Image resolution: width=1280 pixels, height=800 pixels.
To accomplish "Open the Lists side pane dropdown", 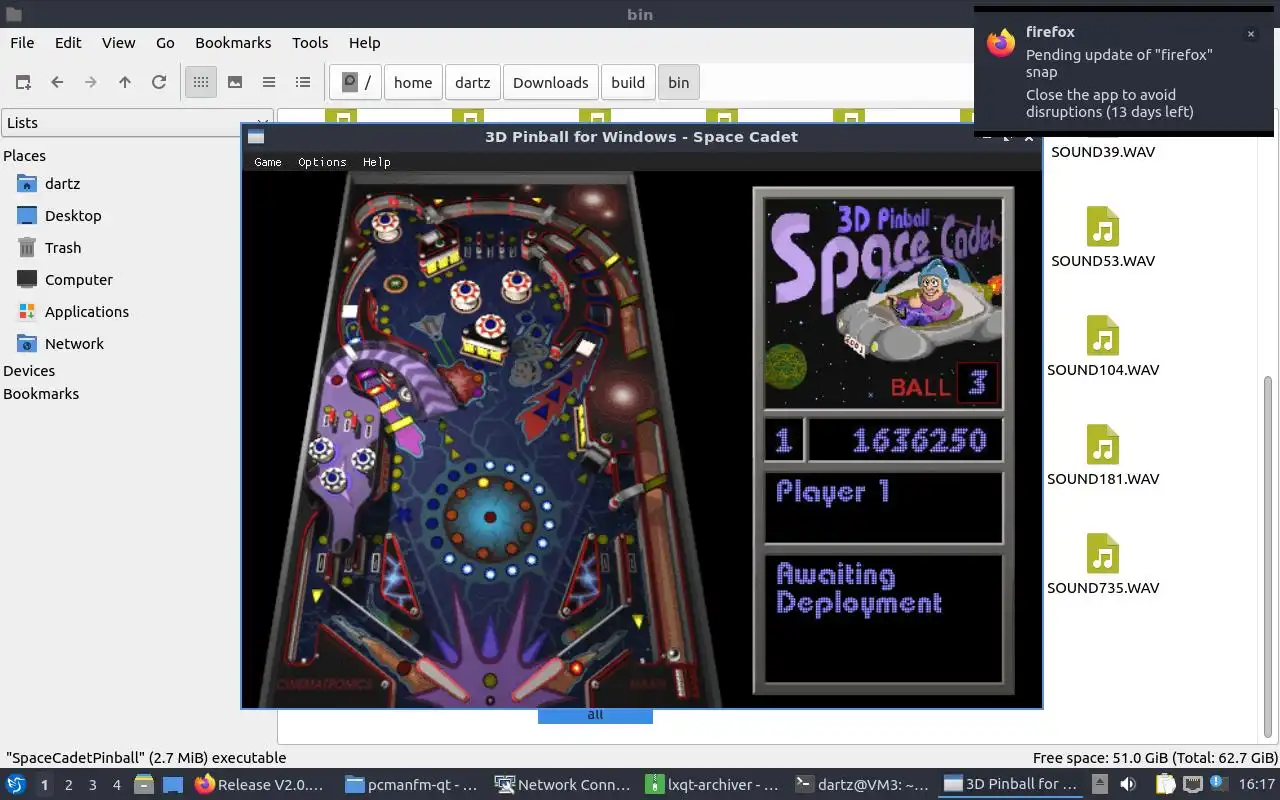I will (137, 123).
